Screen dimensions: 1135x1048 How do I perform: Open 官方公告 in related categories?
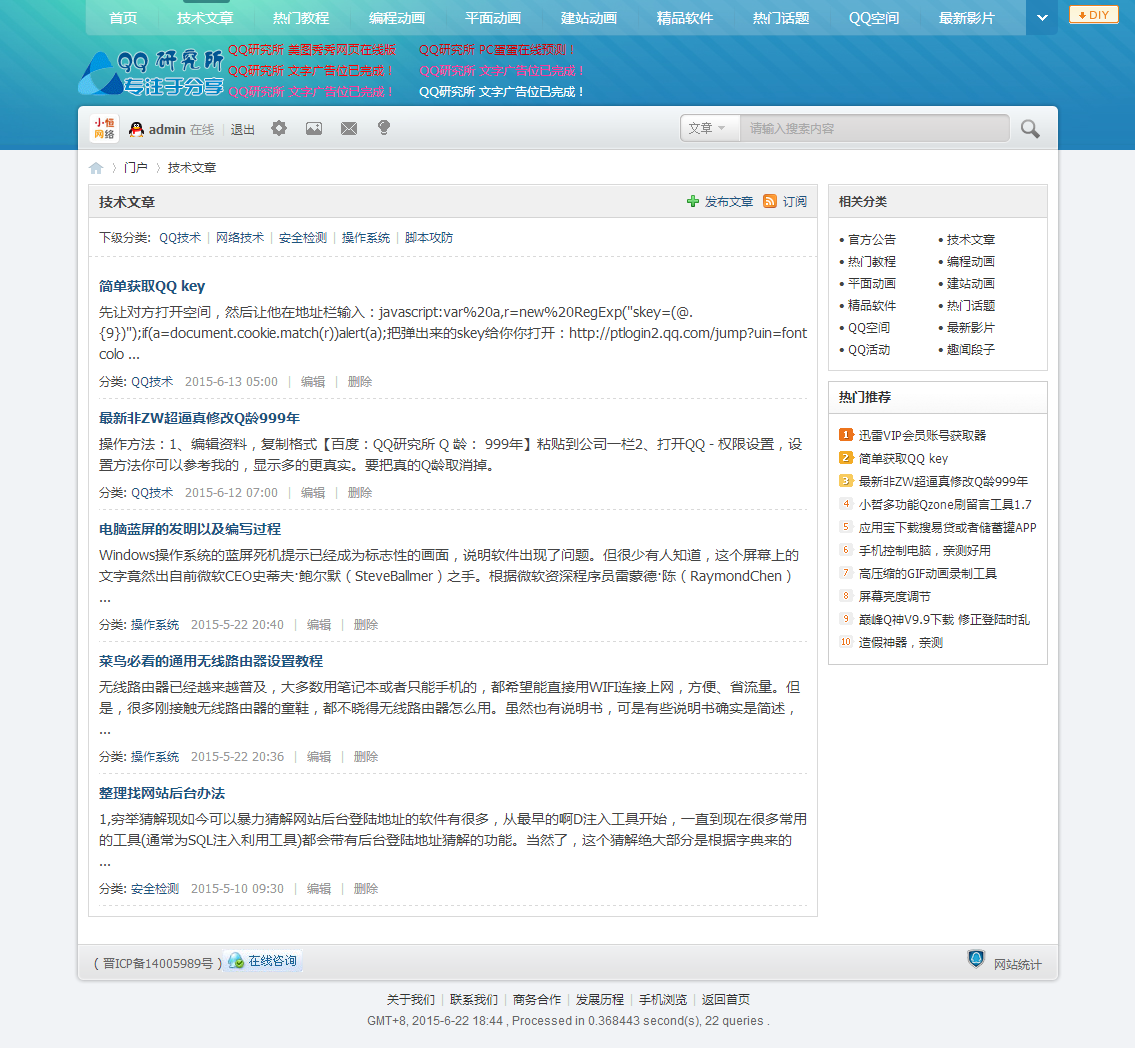click(872, 240)
